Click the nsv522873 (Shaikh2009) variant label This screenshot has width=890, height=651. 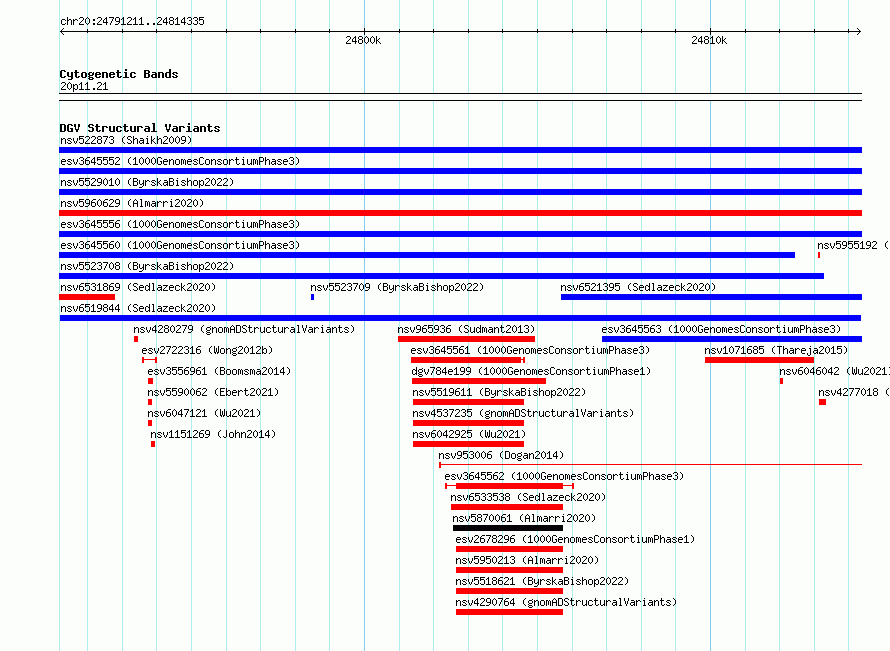point(126,140)
